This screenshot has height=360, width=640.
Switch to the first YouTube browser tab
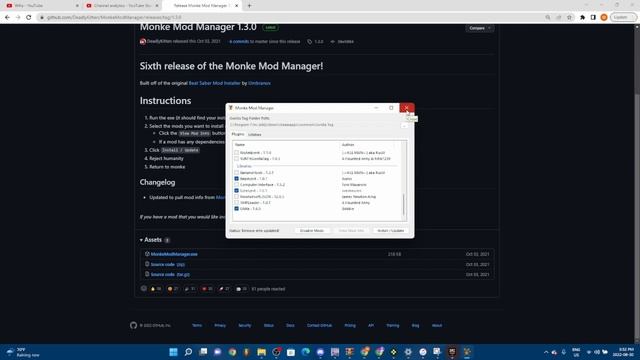41,6
